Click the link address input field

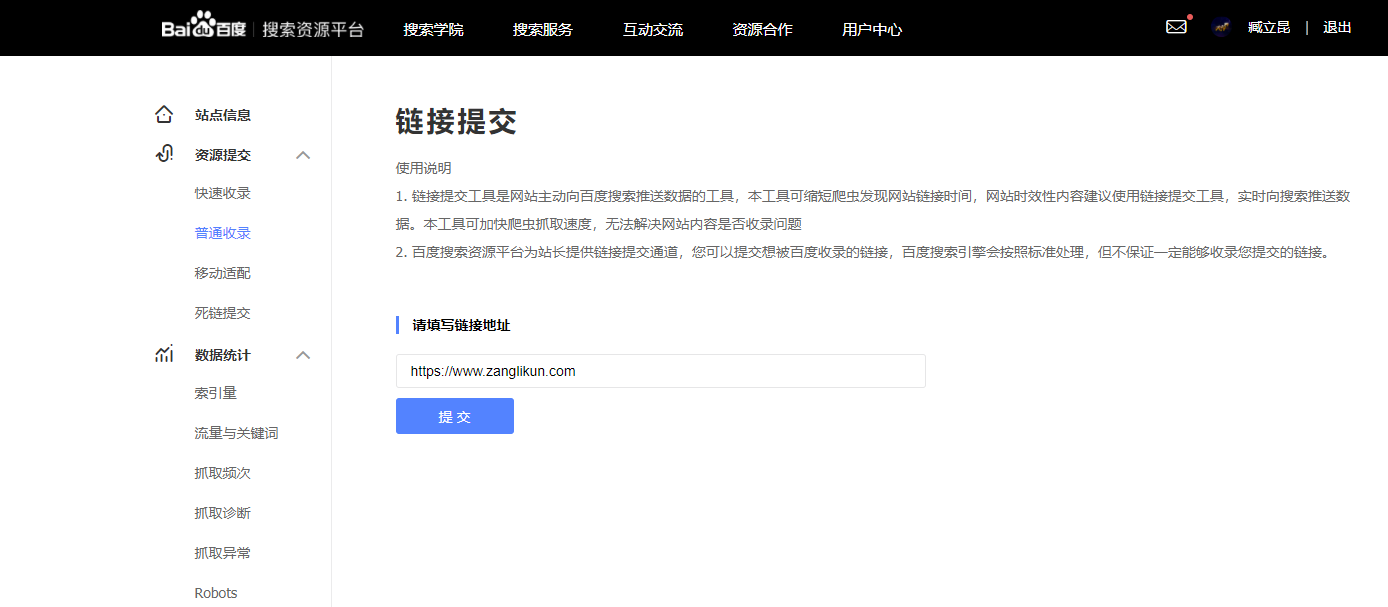(x=660, y=371)
